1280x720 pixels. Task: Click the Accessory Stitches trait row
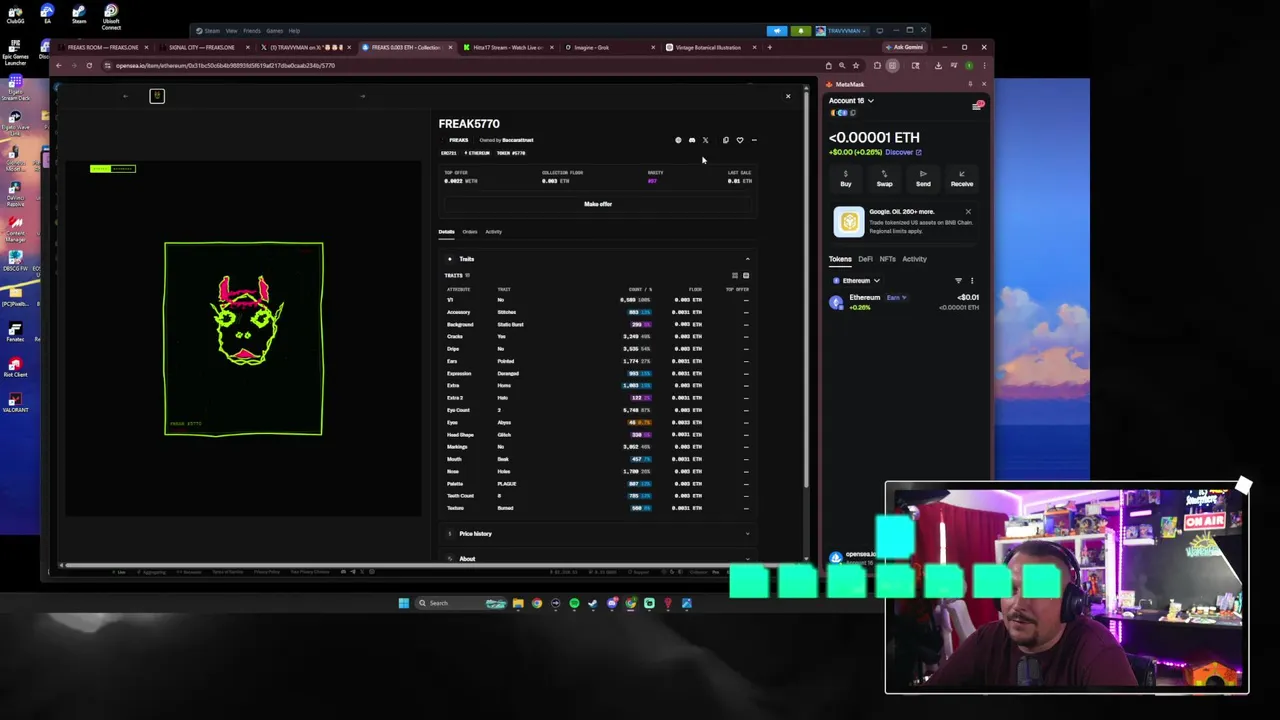[x=598, y=312]
